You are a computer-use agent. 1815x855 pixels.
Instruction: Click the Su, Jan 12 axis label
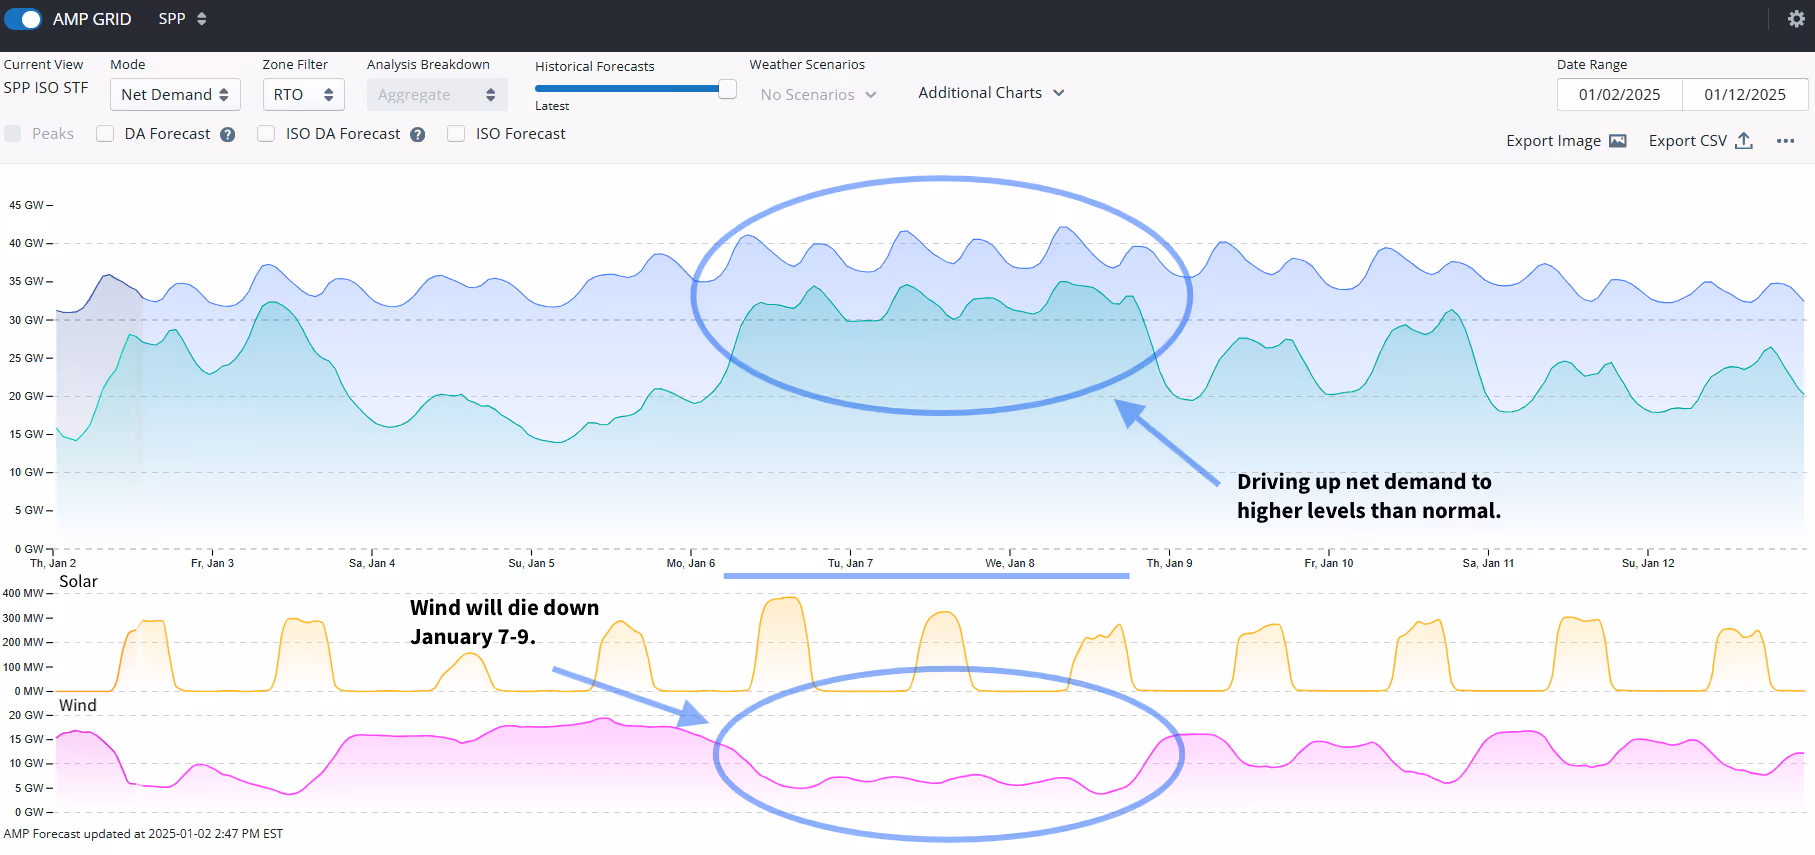coord(1648,564)
